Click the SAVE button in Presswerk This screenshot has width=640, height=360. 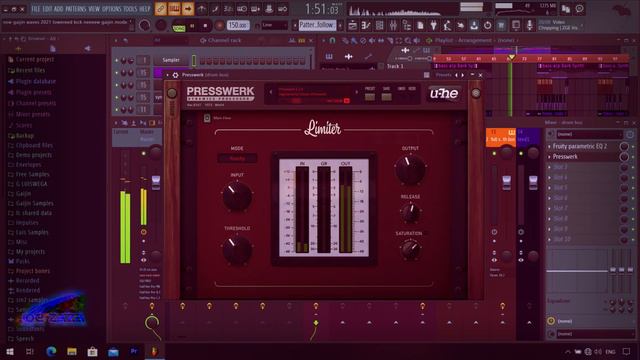386,97
